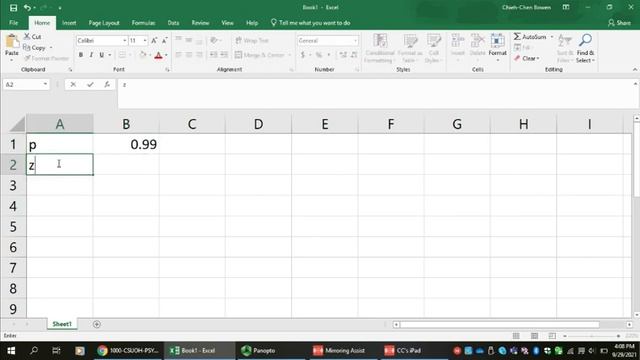
Task: Click the AutoSum sigma icon
Action: [x=517, y=37]
